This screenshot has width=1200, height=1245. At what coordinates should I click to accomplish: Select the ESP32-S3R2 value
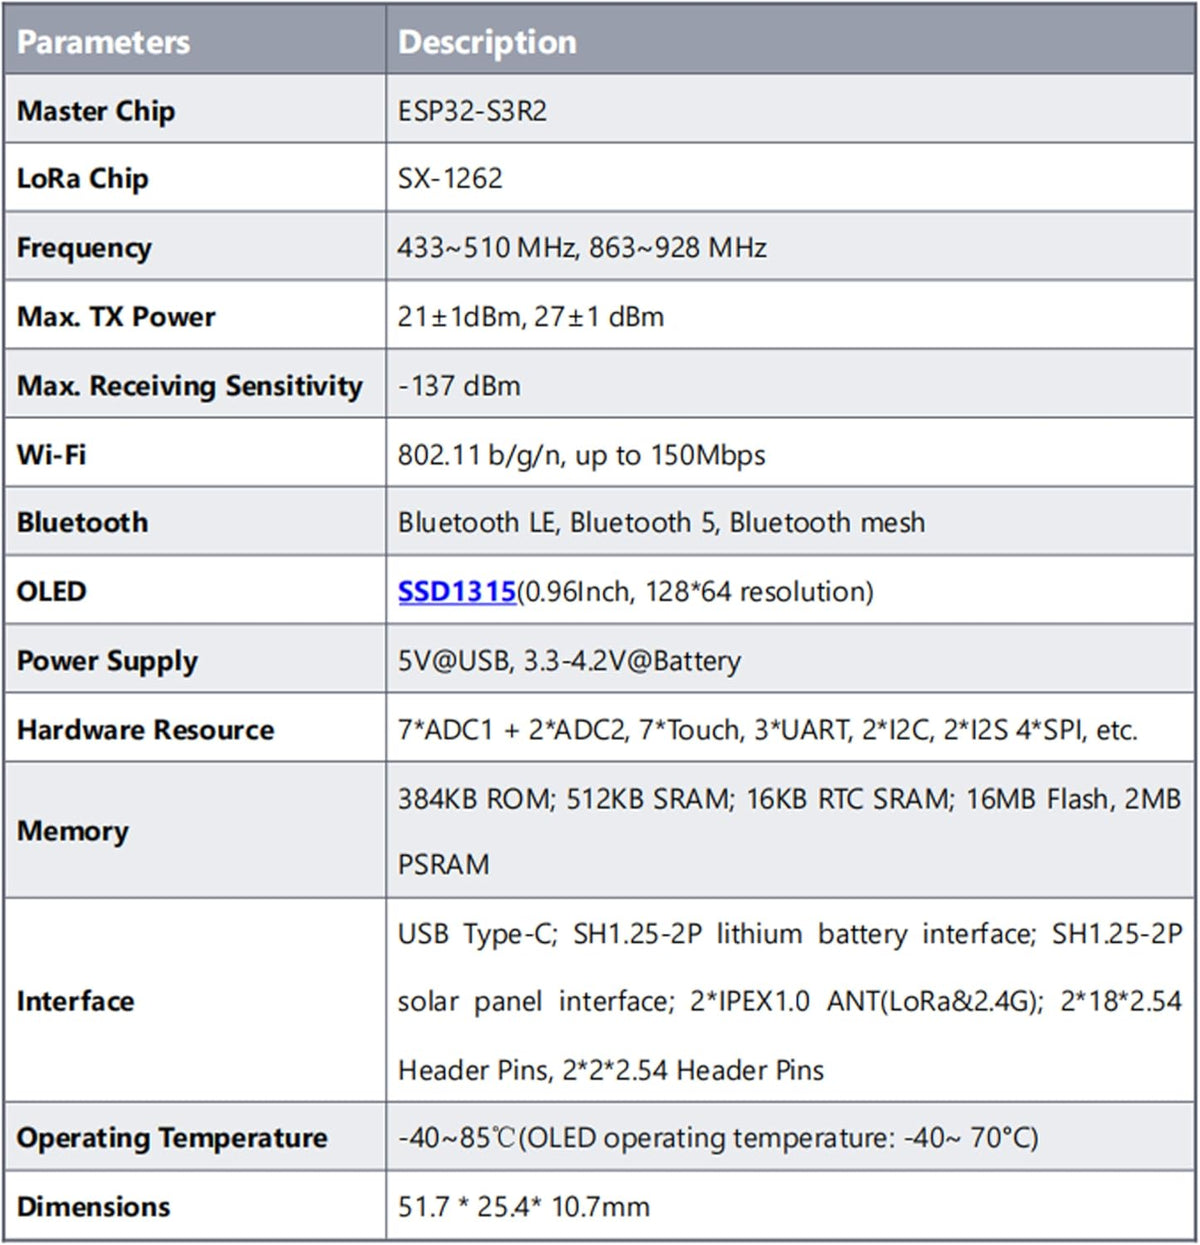472,111
